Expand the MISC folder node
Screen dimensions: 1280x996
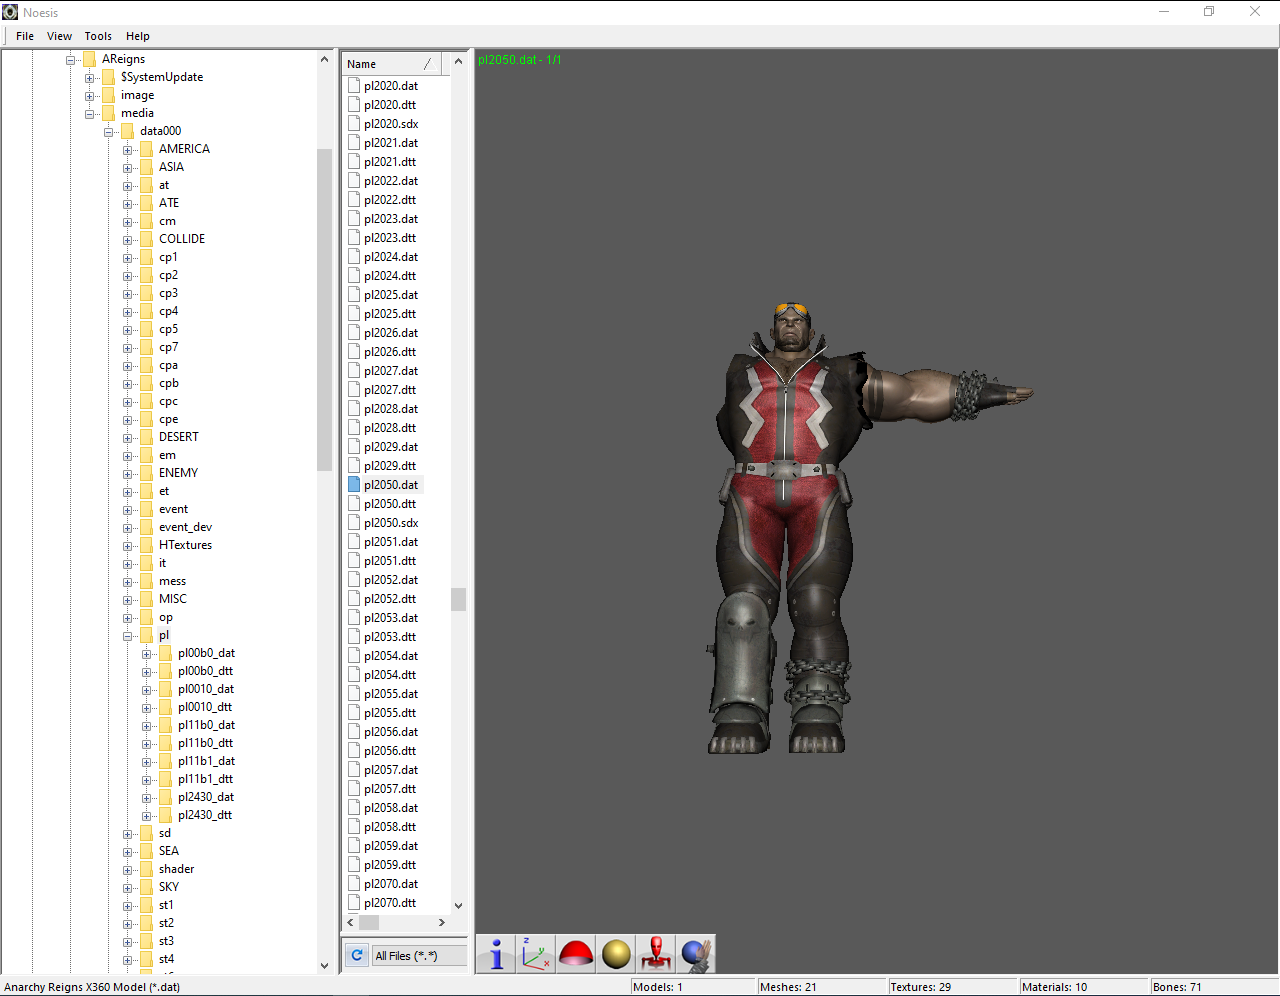tap(128, 600)
